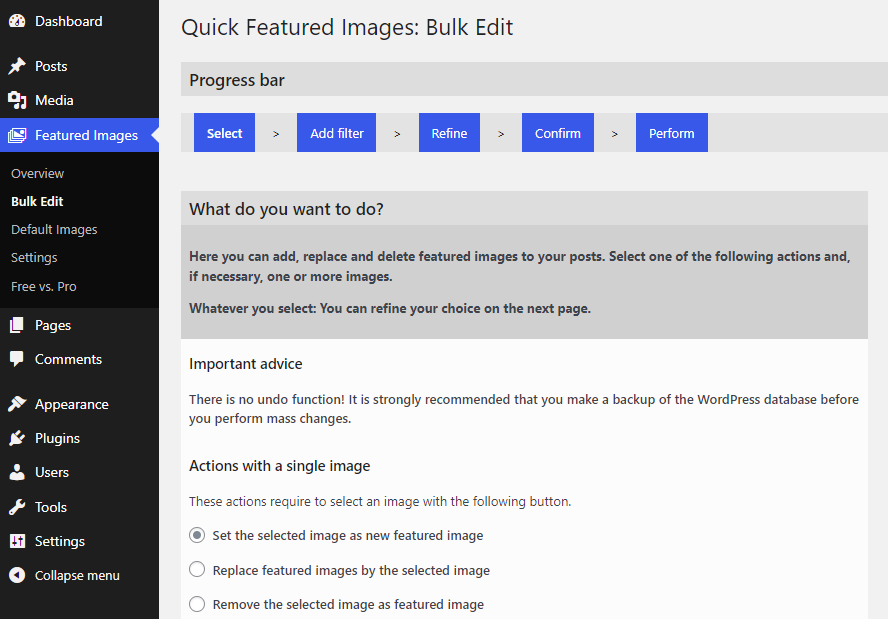Click the Plugins plug icon

click(17, 438)
